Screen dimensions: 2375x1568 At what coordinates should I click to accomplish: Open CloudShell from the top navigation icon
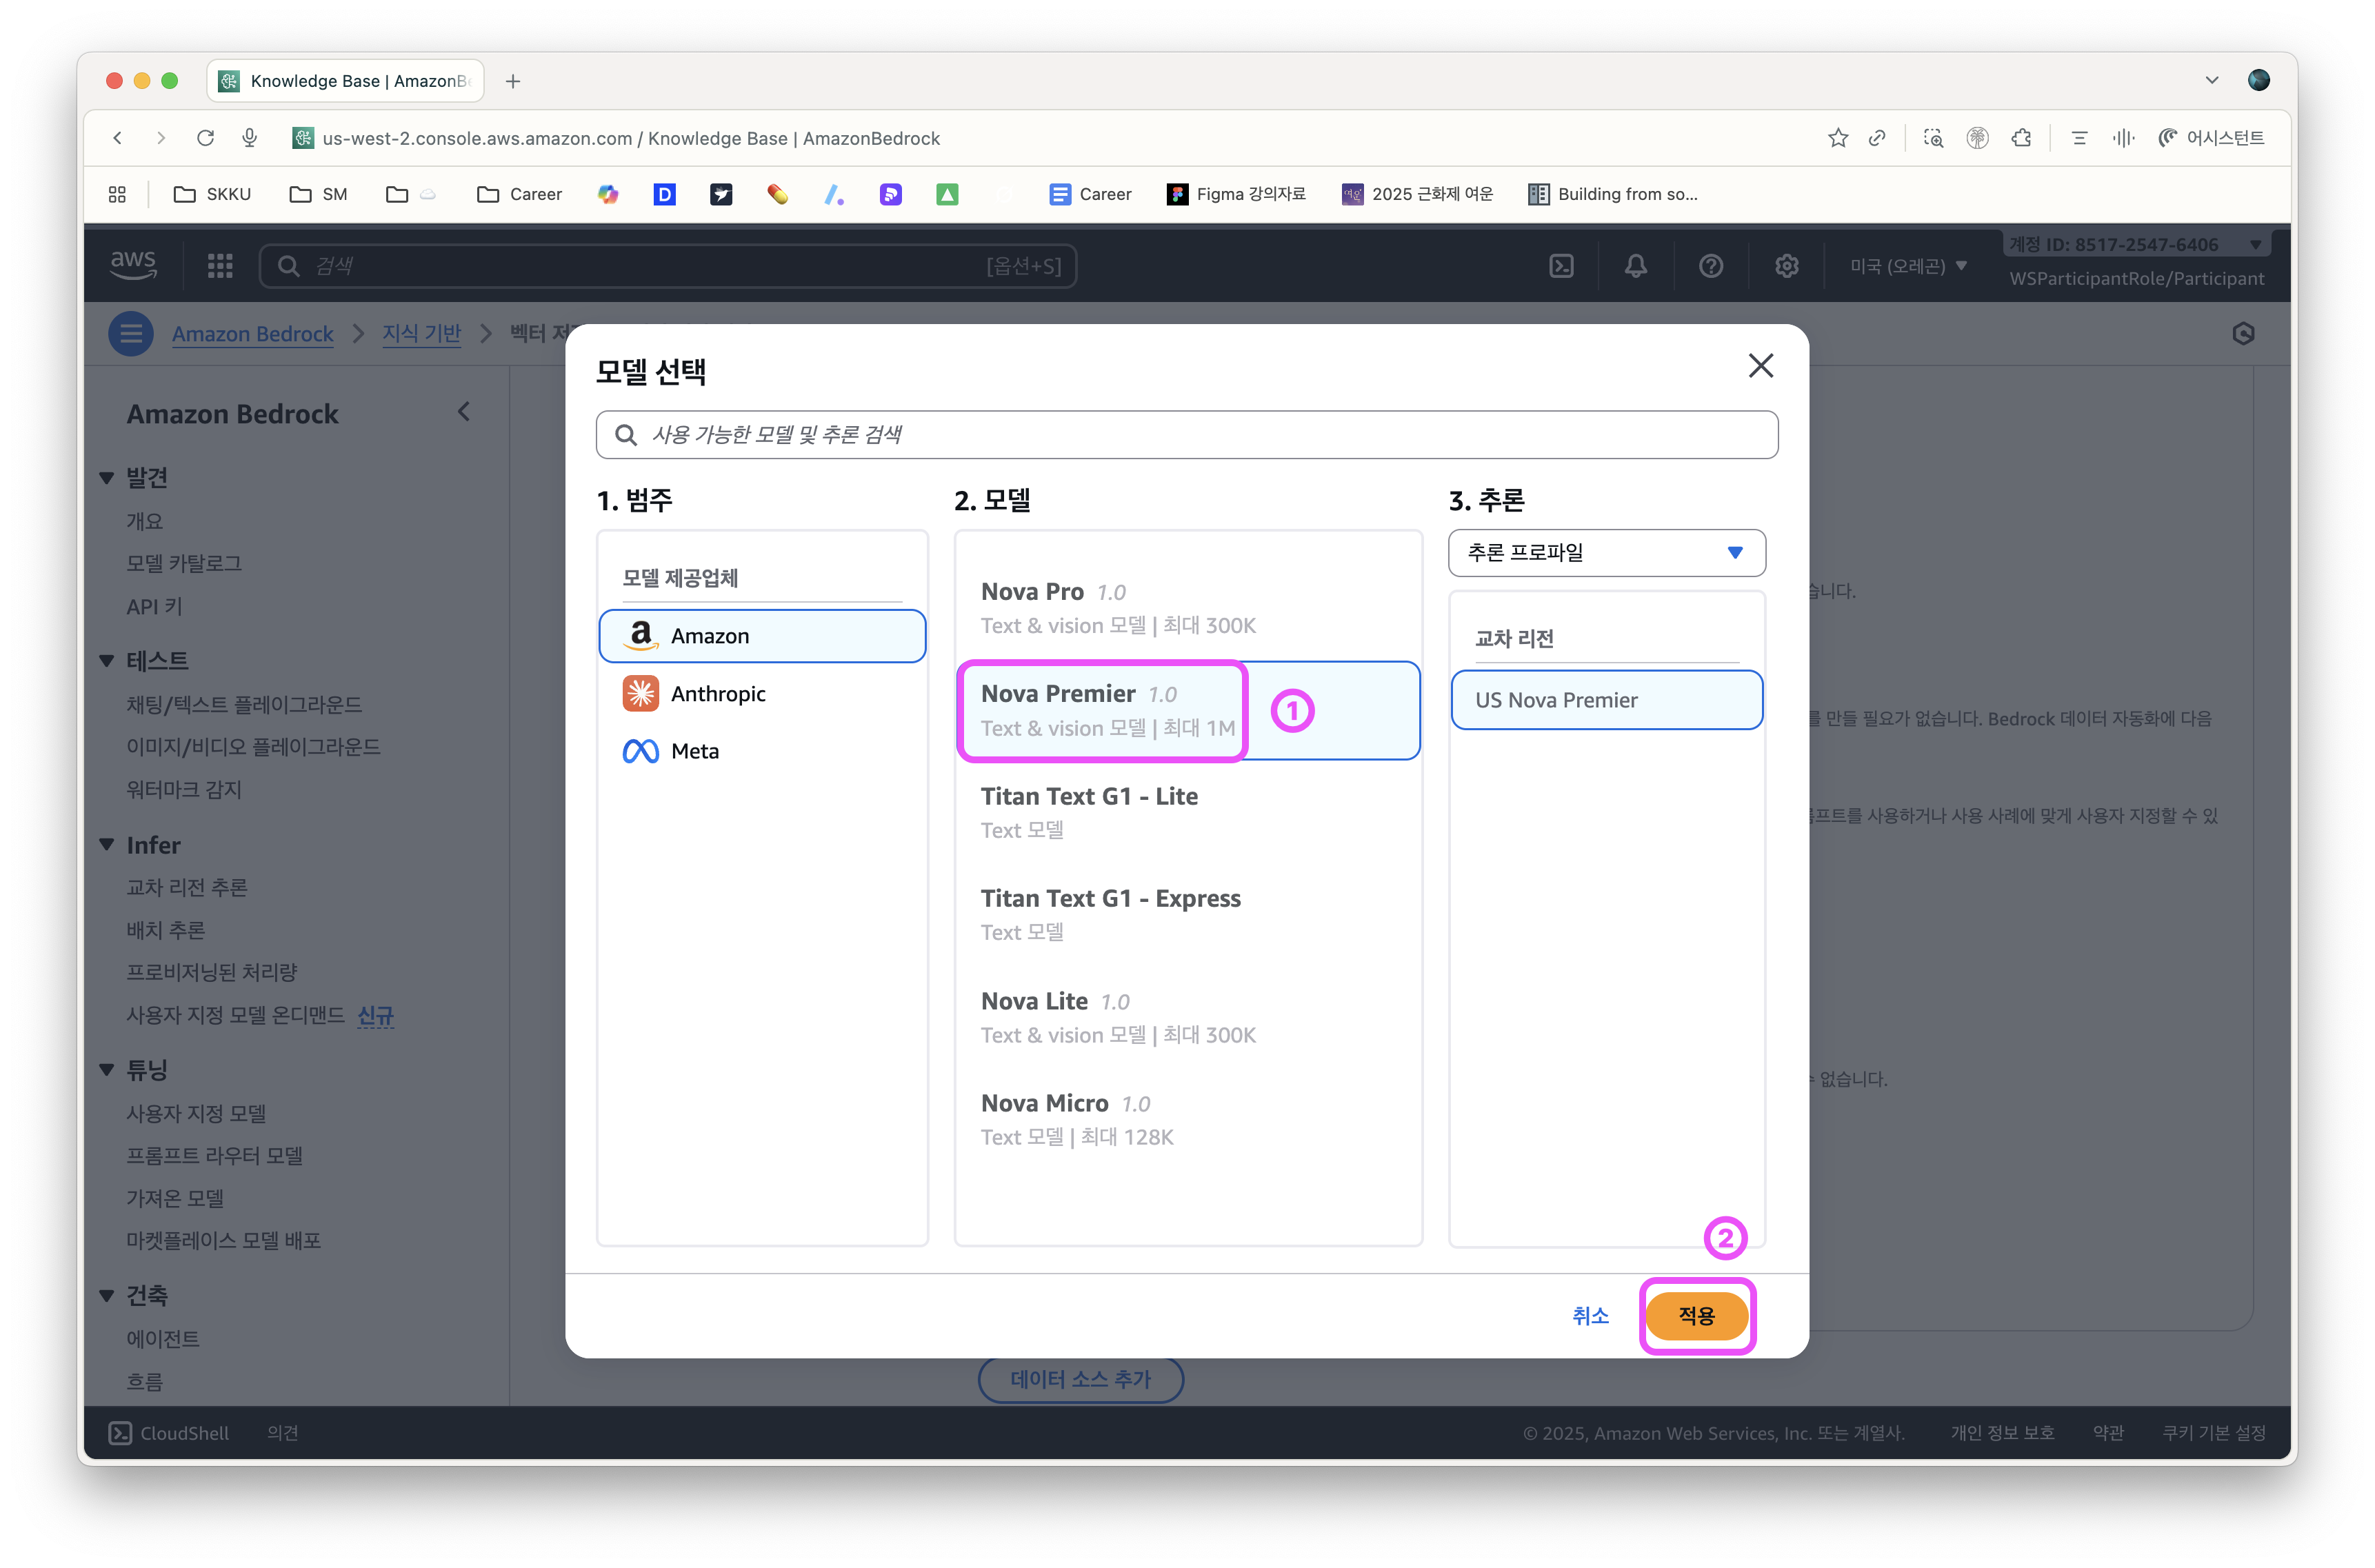point(1561,265)
